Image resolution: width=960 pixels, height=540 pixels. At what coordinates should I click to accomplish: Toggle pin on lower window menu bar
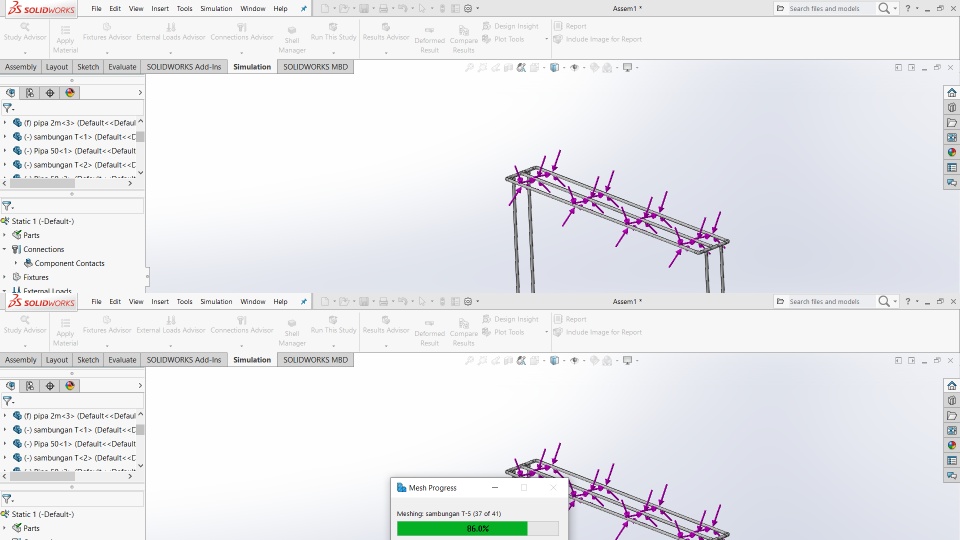[x=304, y=302]
